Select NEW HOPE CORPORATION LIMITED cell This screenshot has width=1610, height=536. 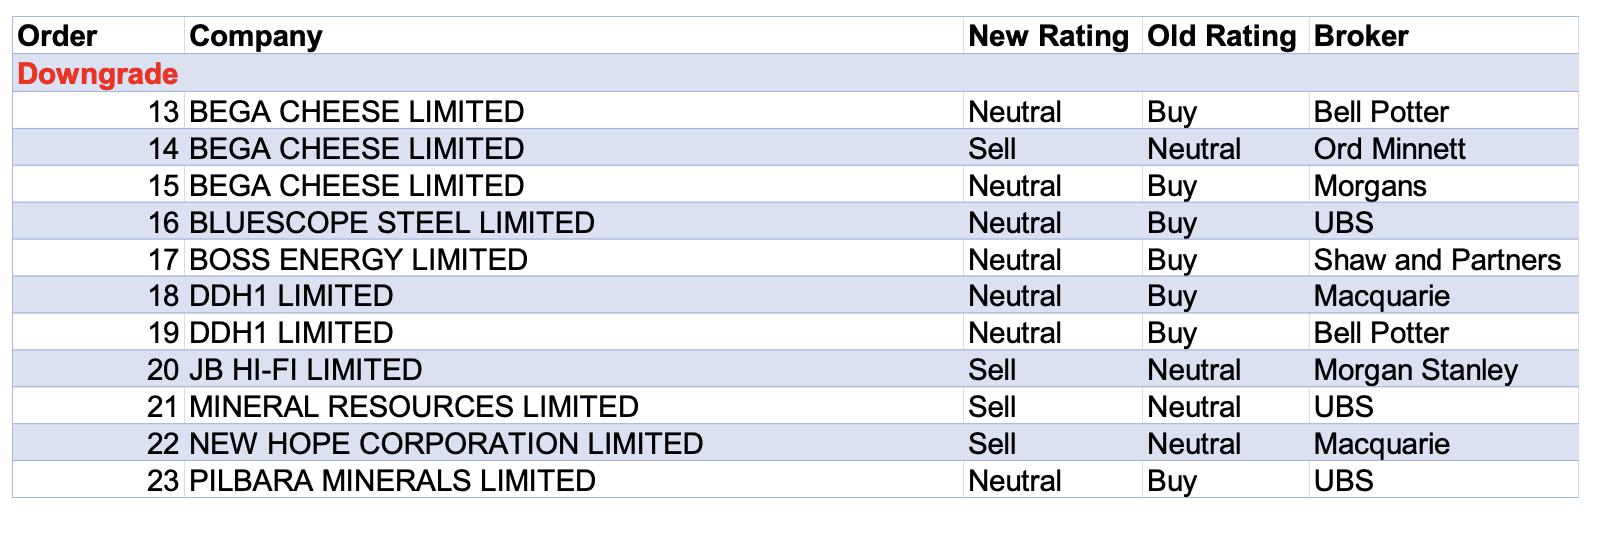pyautogui.click(x=446, y=444)
